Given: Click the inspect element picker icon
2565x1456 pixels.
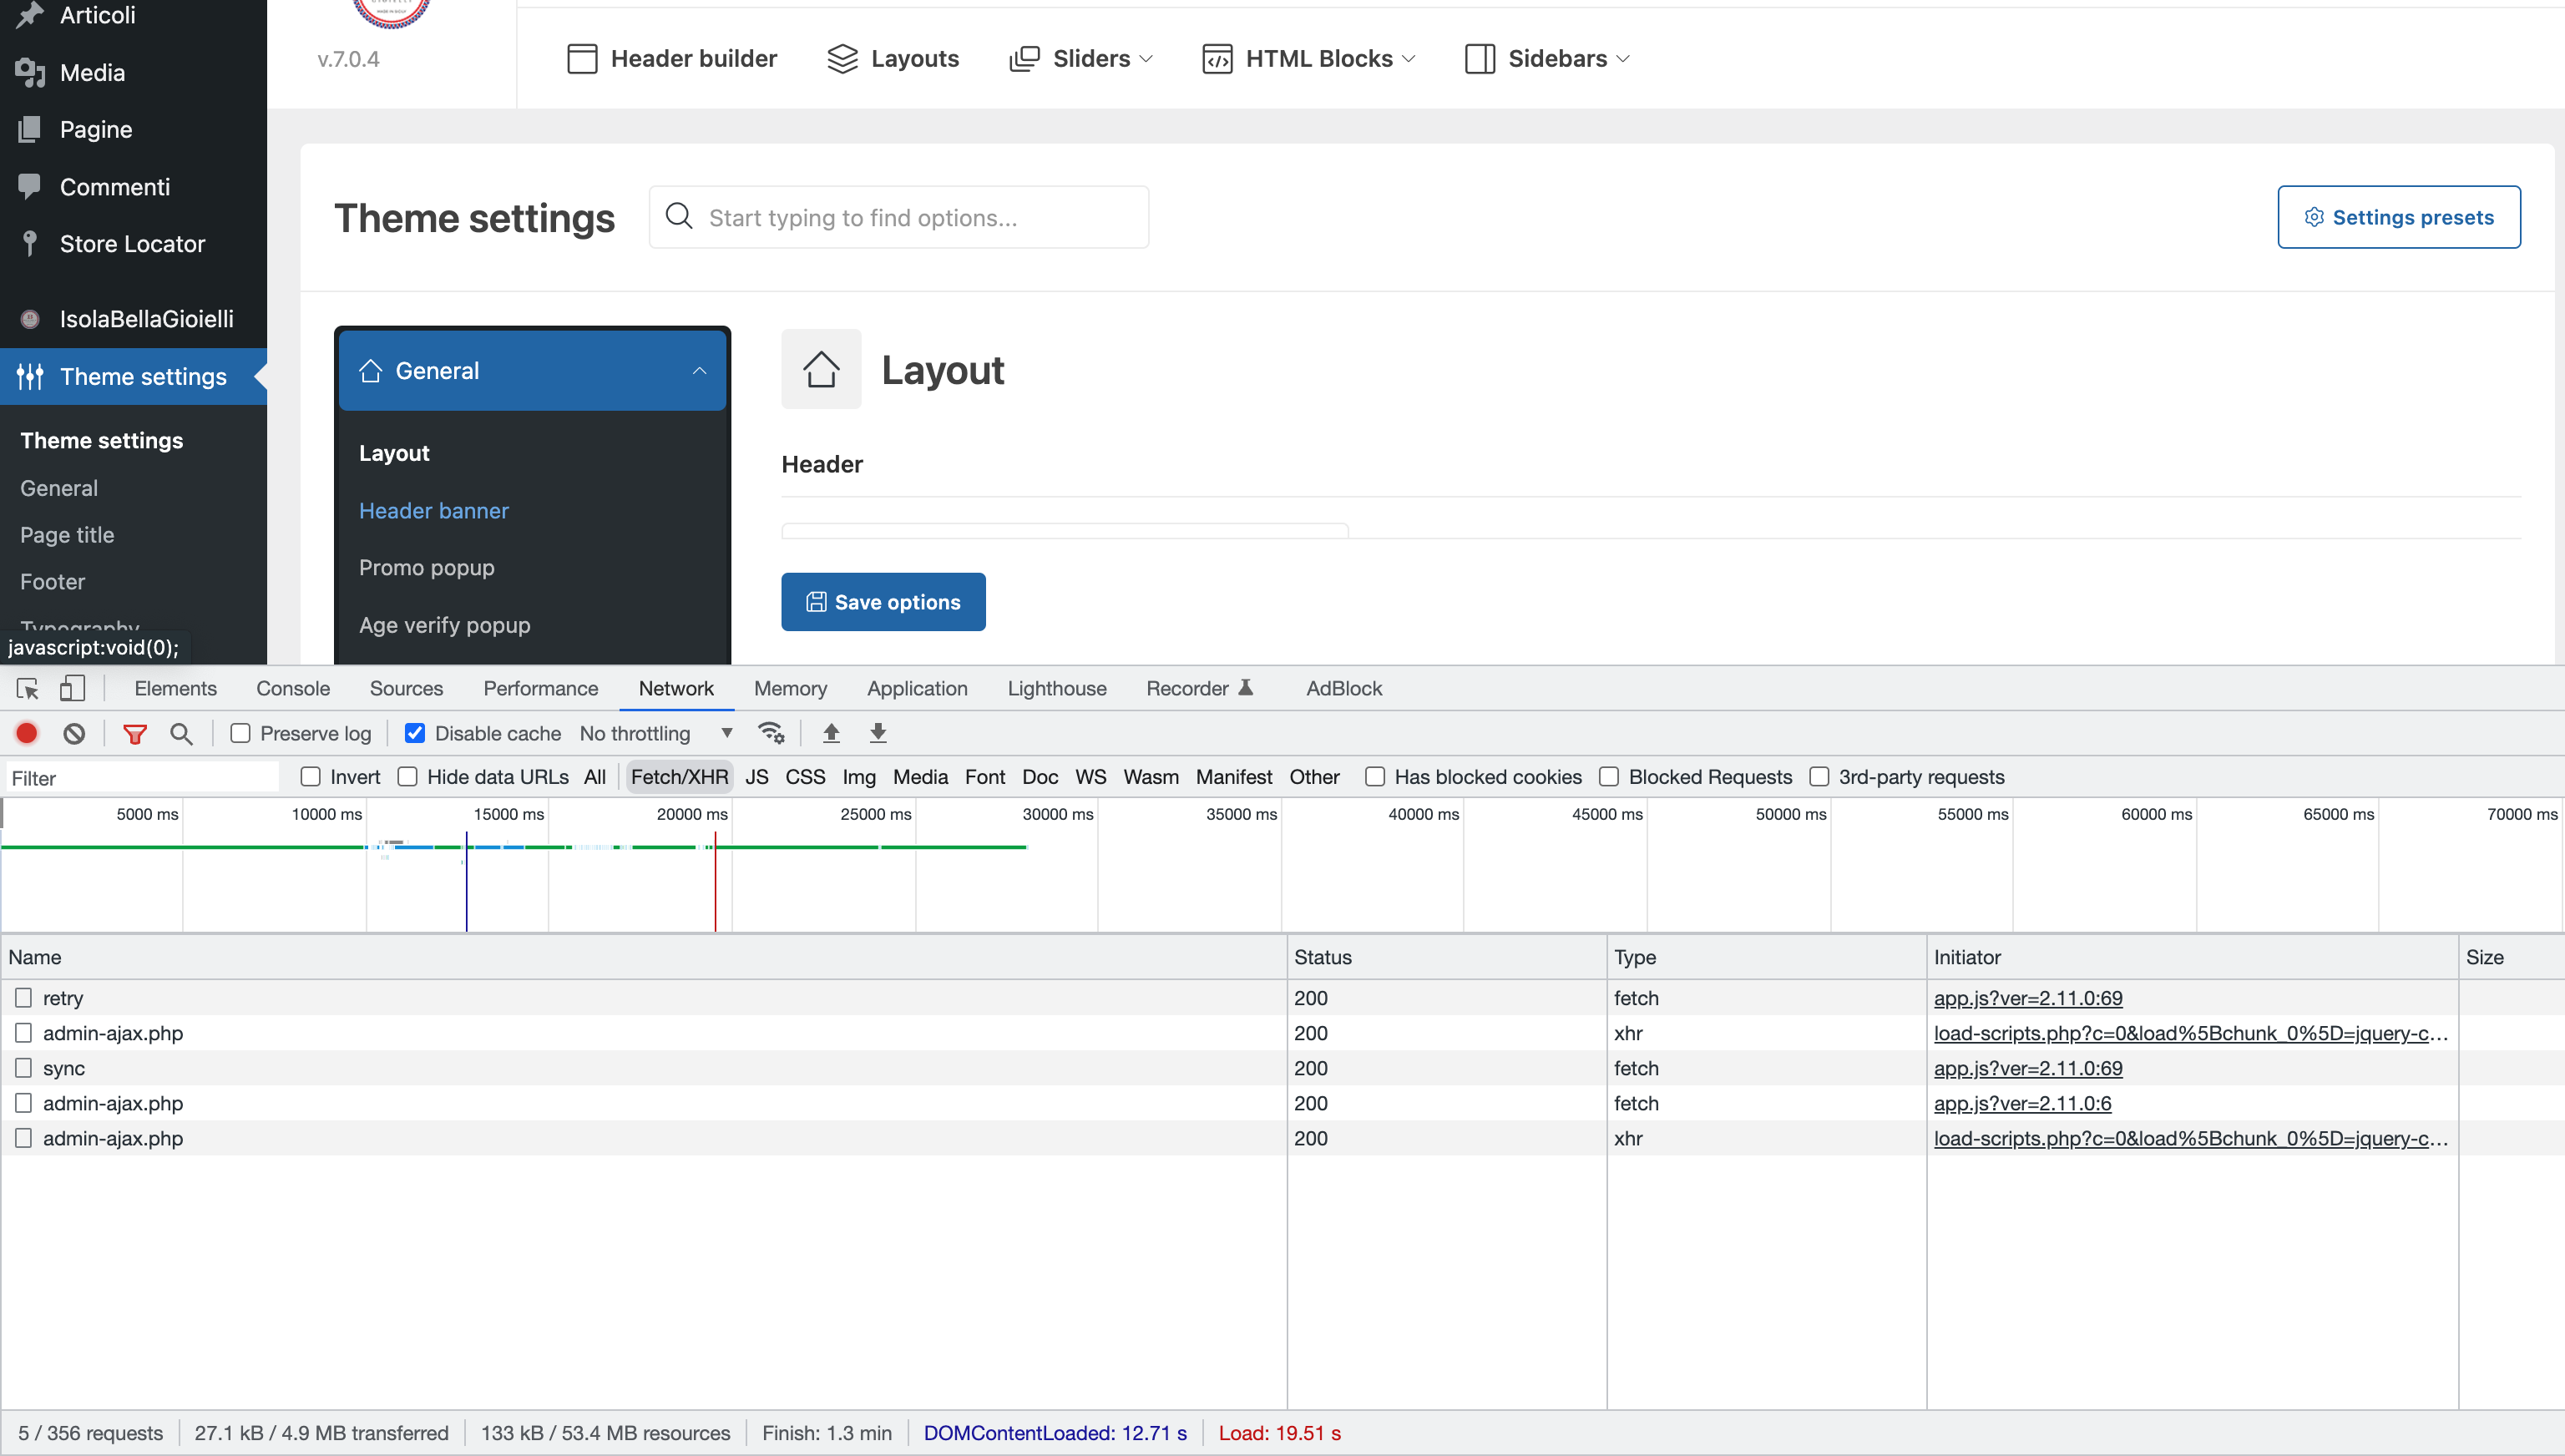Looking at the screenshot, I should [x=27, y=689].
